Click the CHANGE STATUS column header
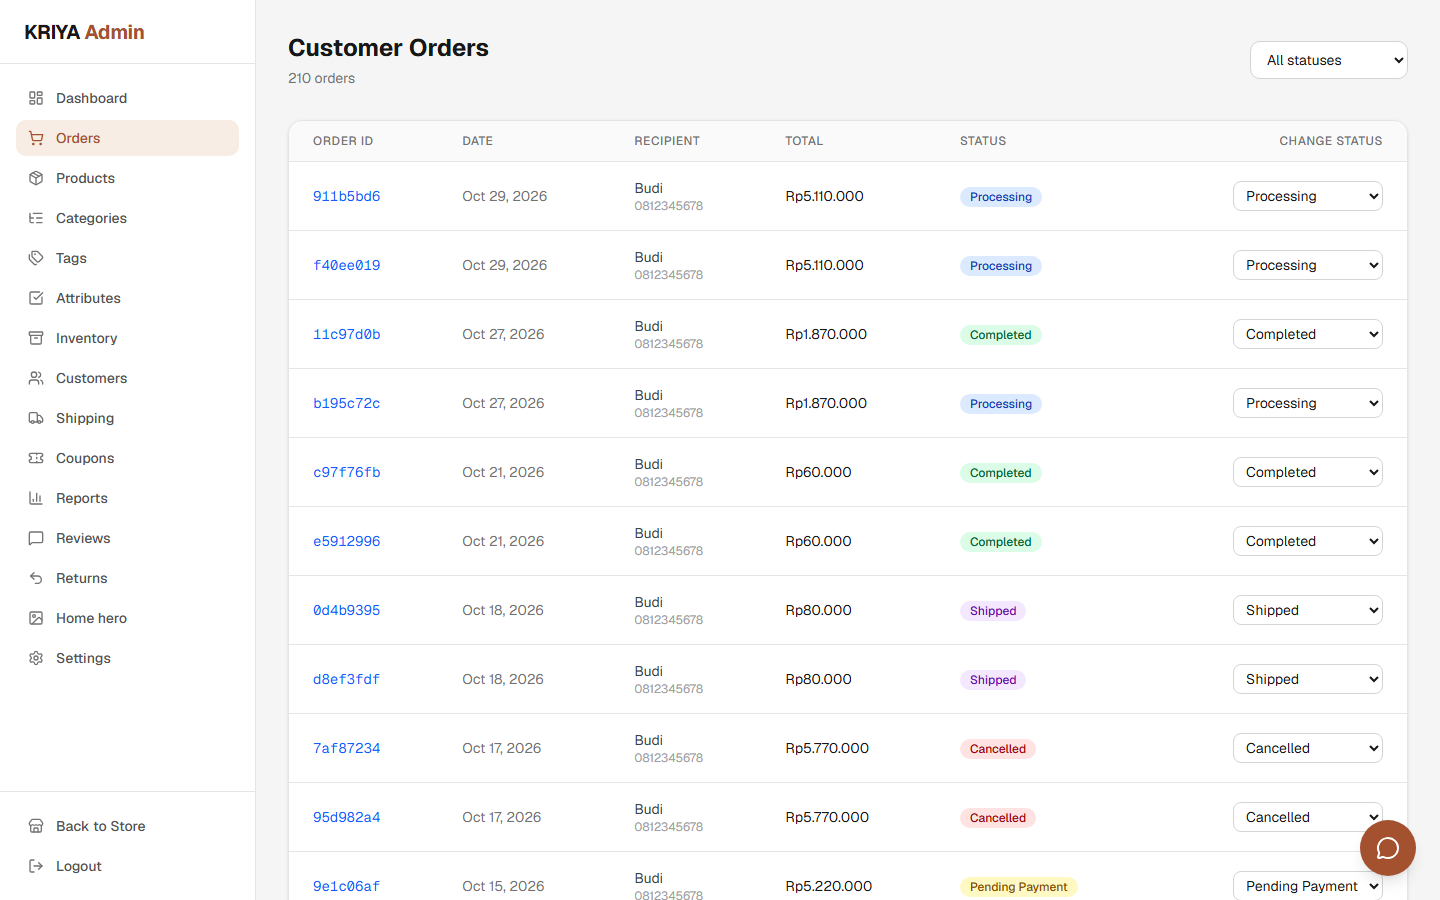The image size is (1440, 900). [x=1331, y=141]
